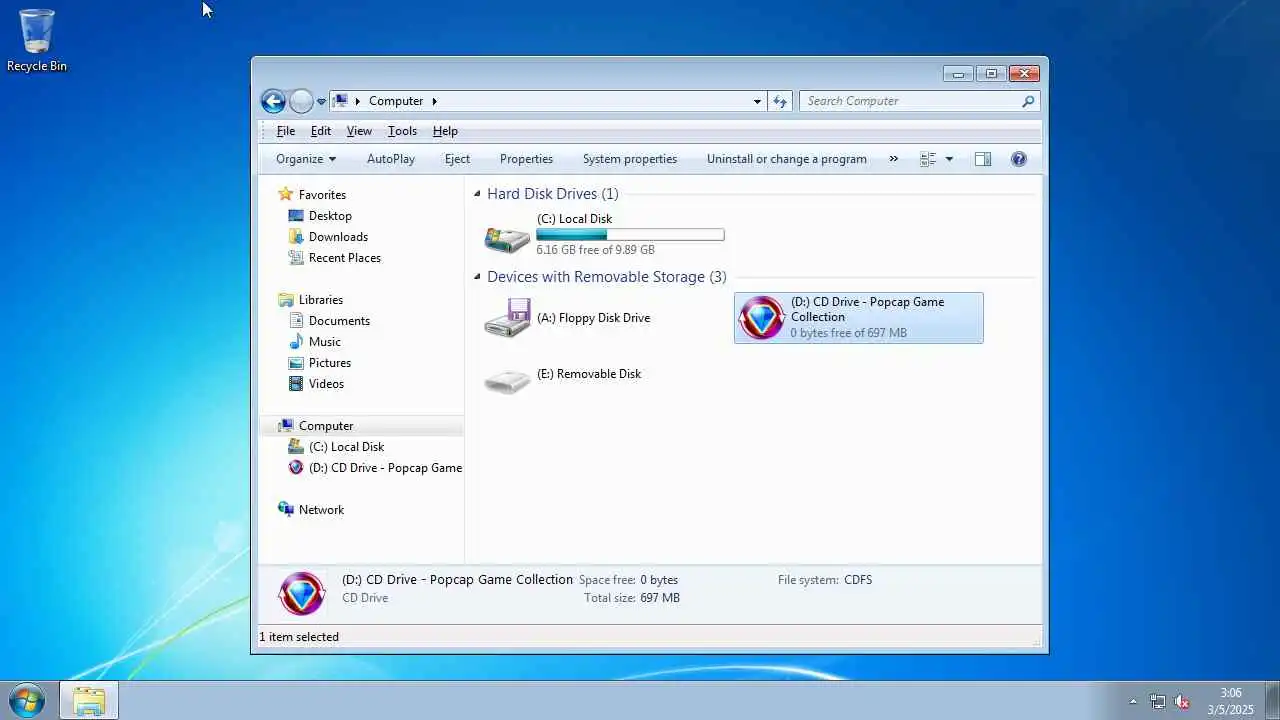Click the C: drive space usage bar
This screenshot has width=1280, height=720.
click(x=630, y=235)
